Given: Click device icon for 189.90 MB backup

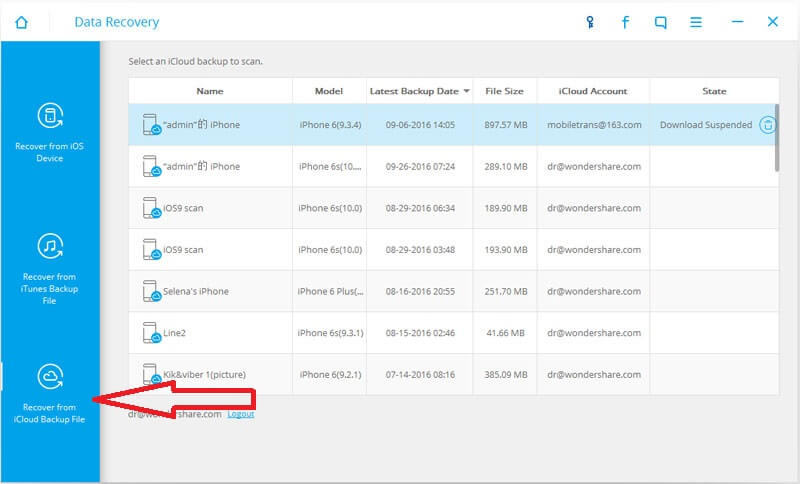Looking at the screenshot, I should click(152, 208).
